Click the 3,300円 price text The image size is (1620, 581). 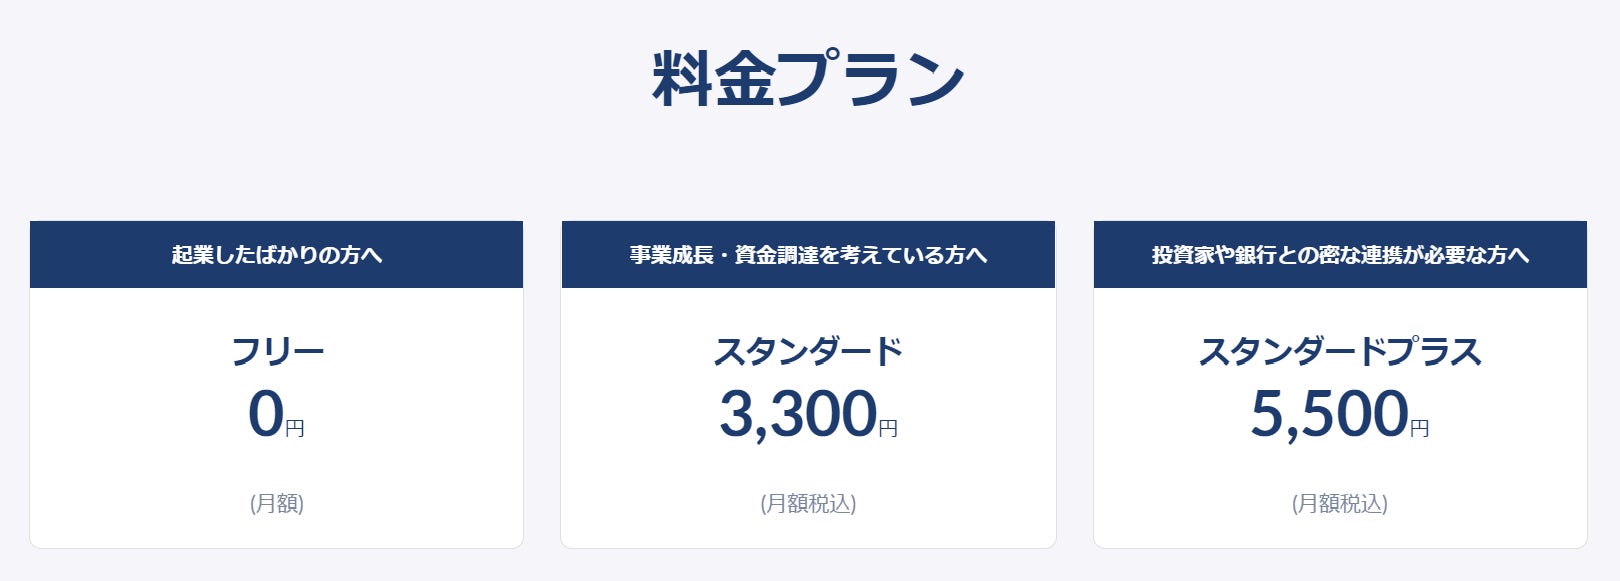click(797, 414)
